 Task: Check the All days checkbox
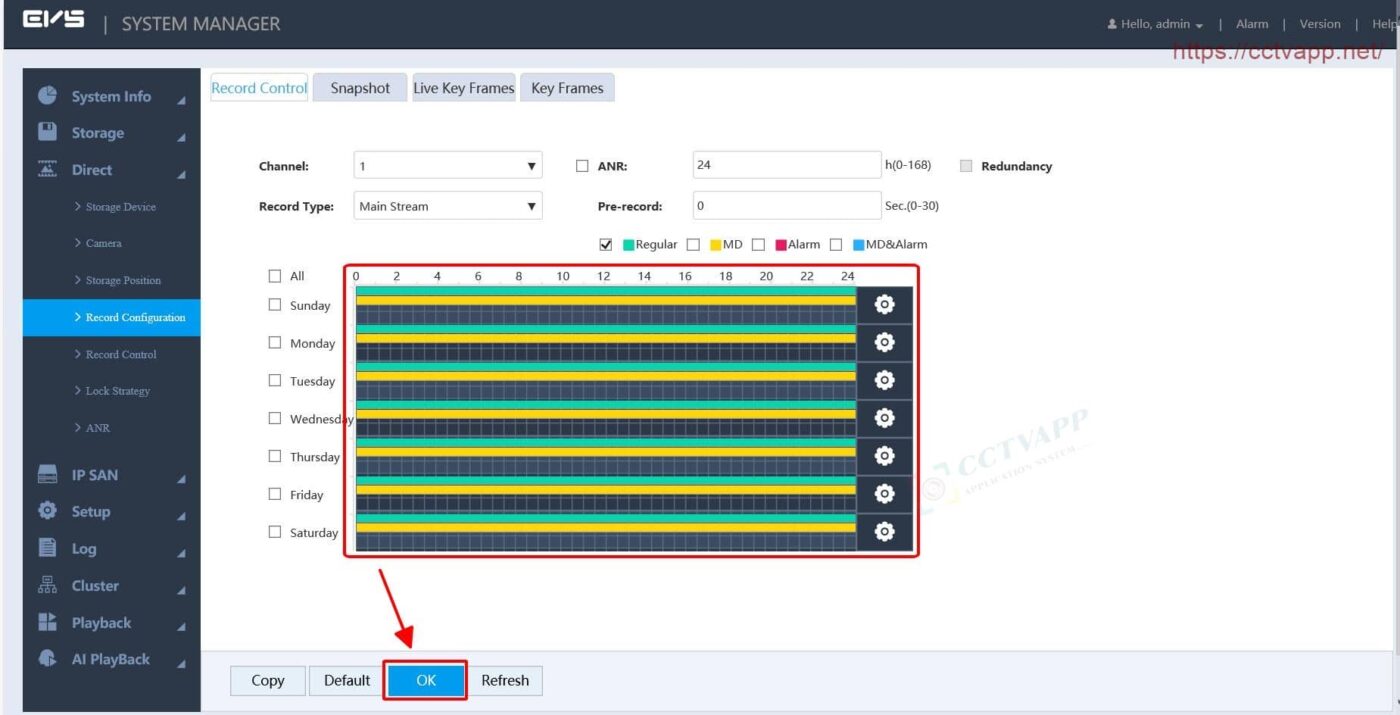(x=275, y=276)
